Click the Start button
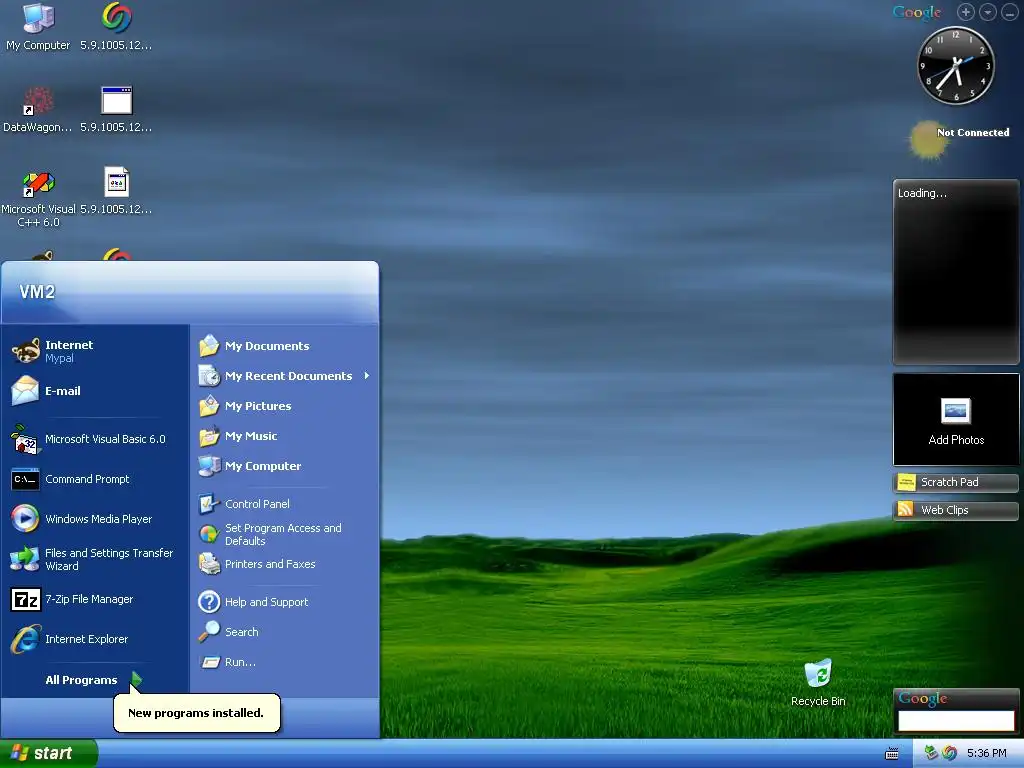The image size is (1024, 768). point(48,753)
